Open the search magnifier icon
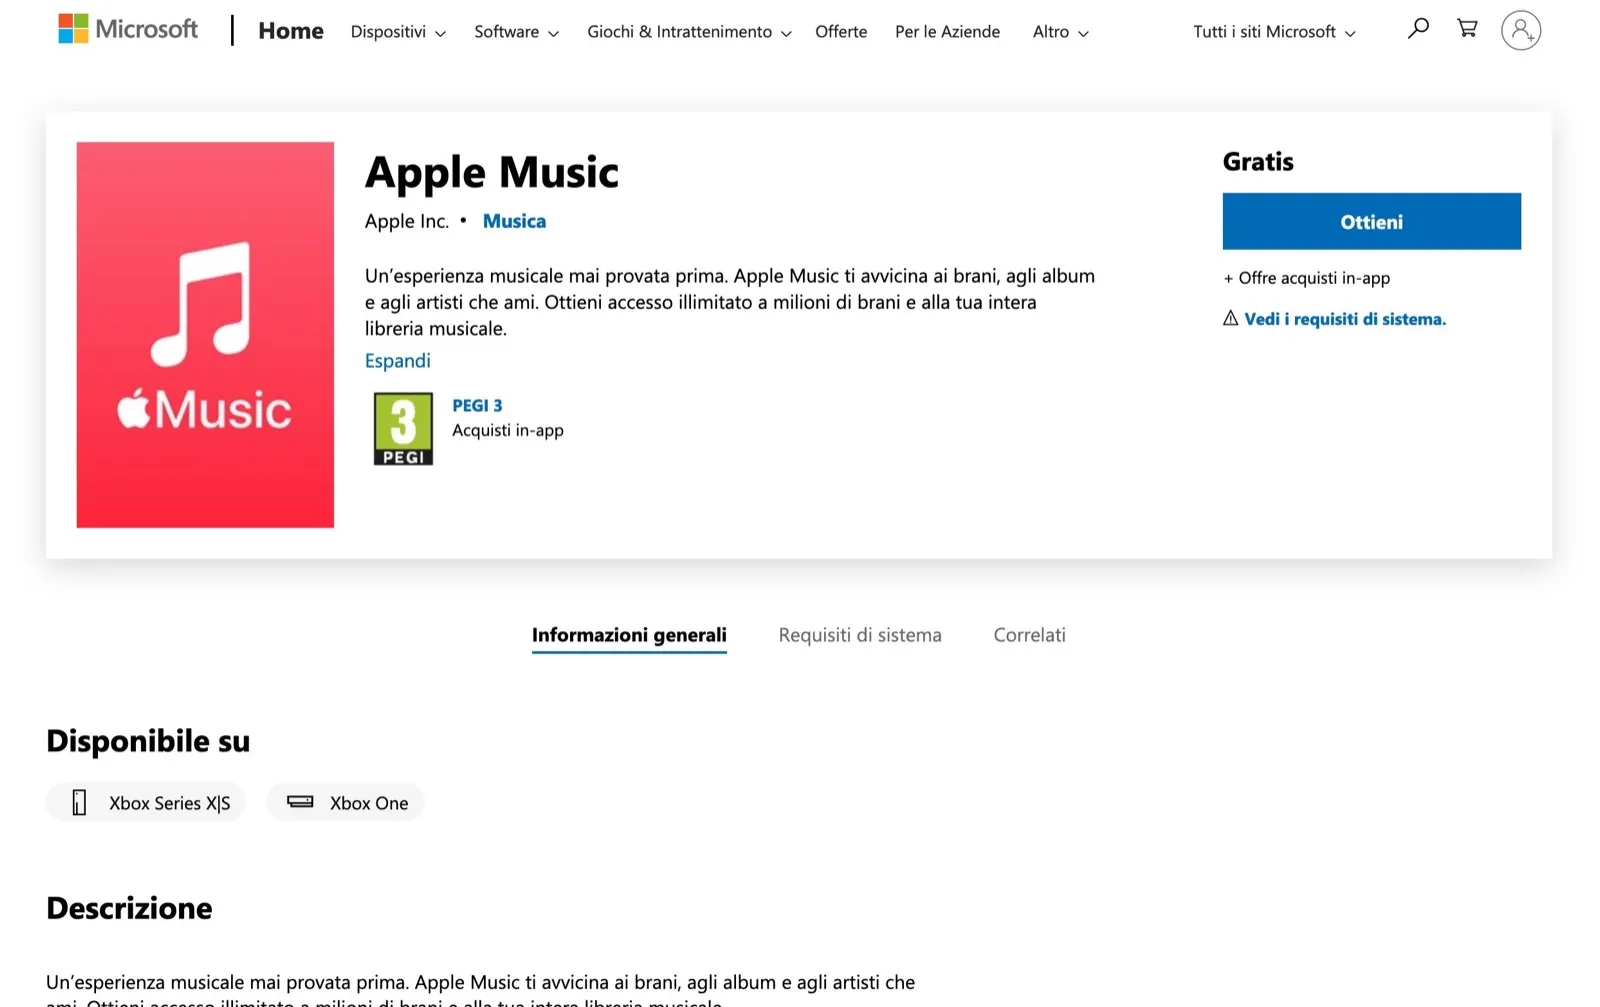Screen dimensions: 1600x1007 [1418, 29]
